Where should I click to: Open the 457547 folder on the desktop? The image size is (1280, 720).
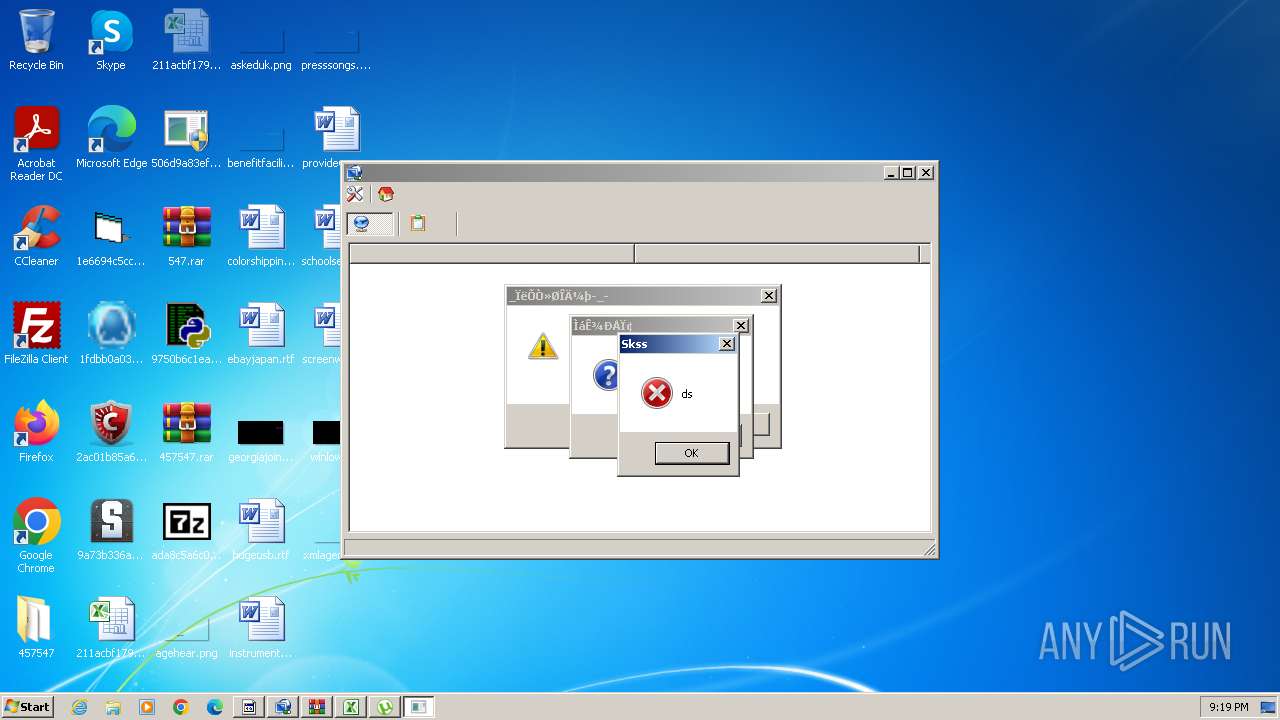pos(36,628)
